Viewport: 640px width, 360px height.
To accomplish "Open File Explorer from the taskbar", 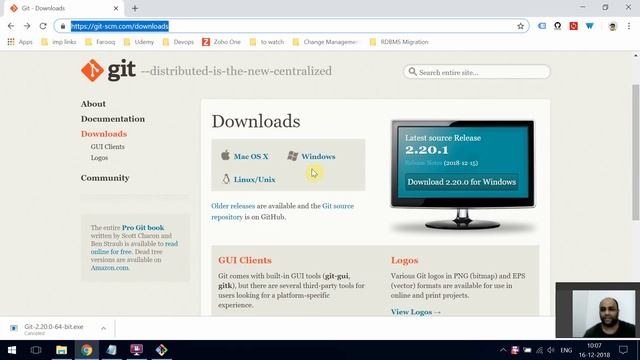I will [x=61, y=350].
